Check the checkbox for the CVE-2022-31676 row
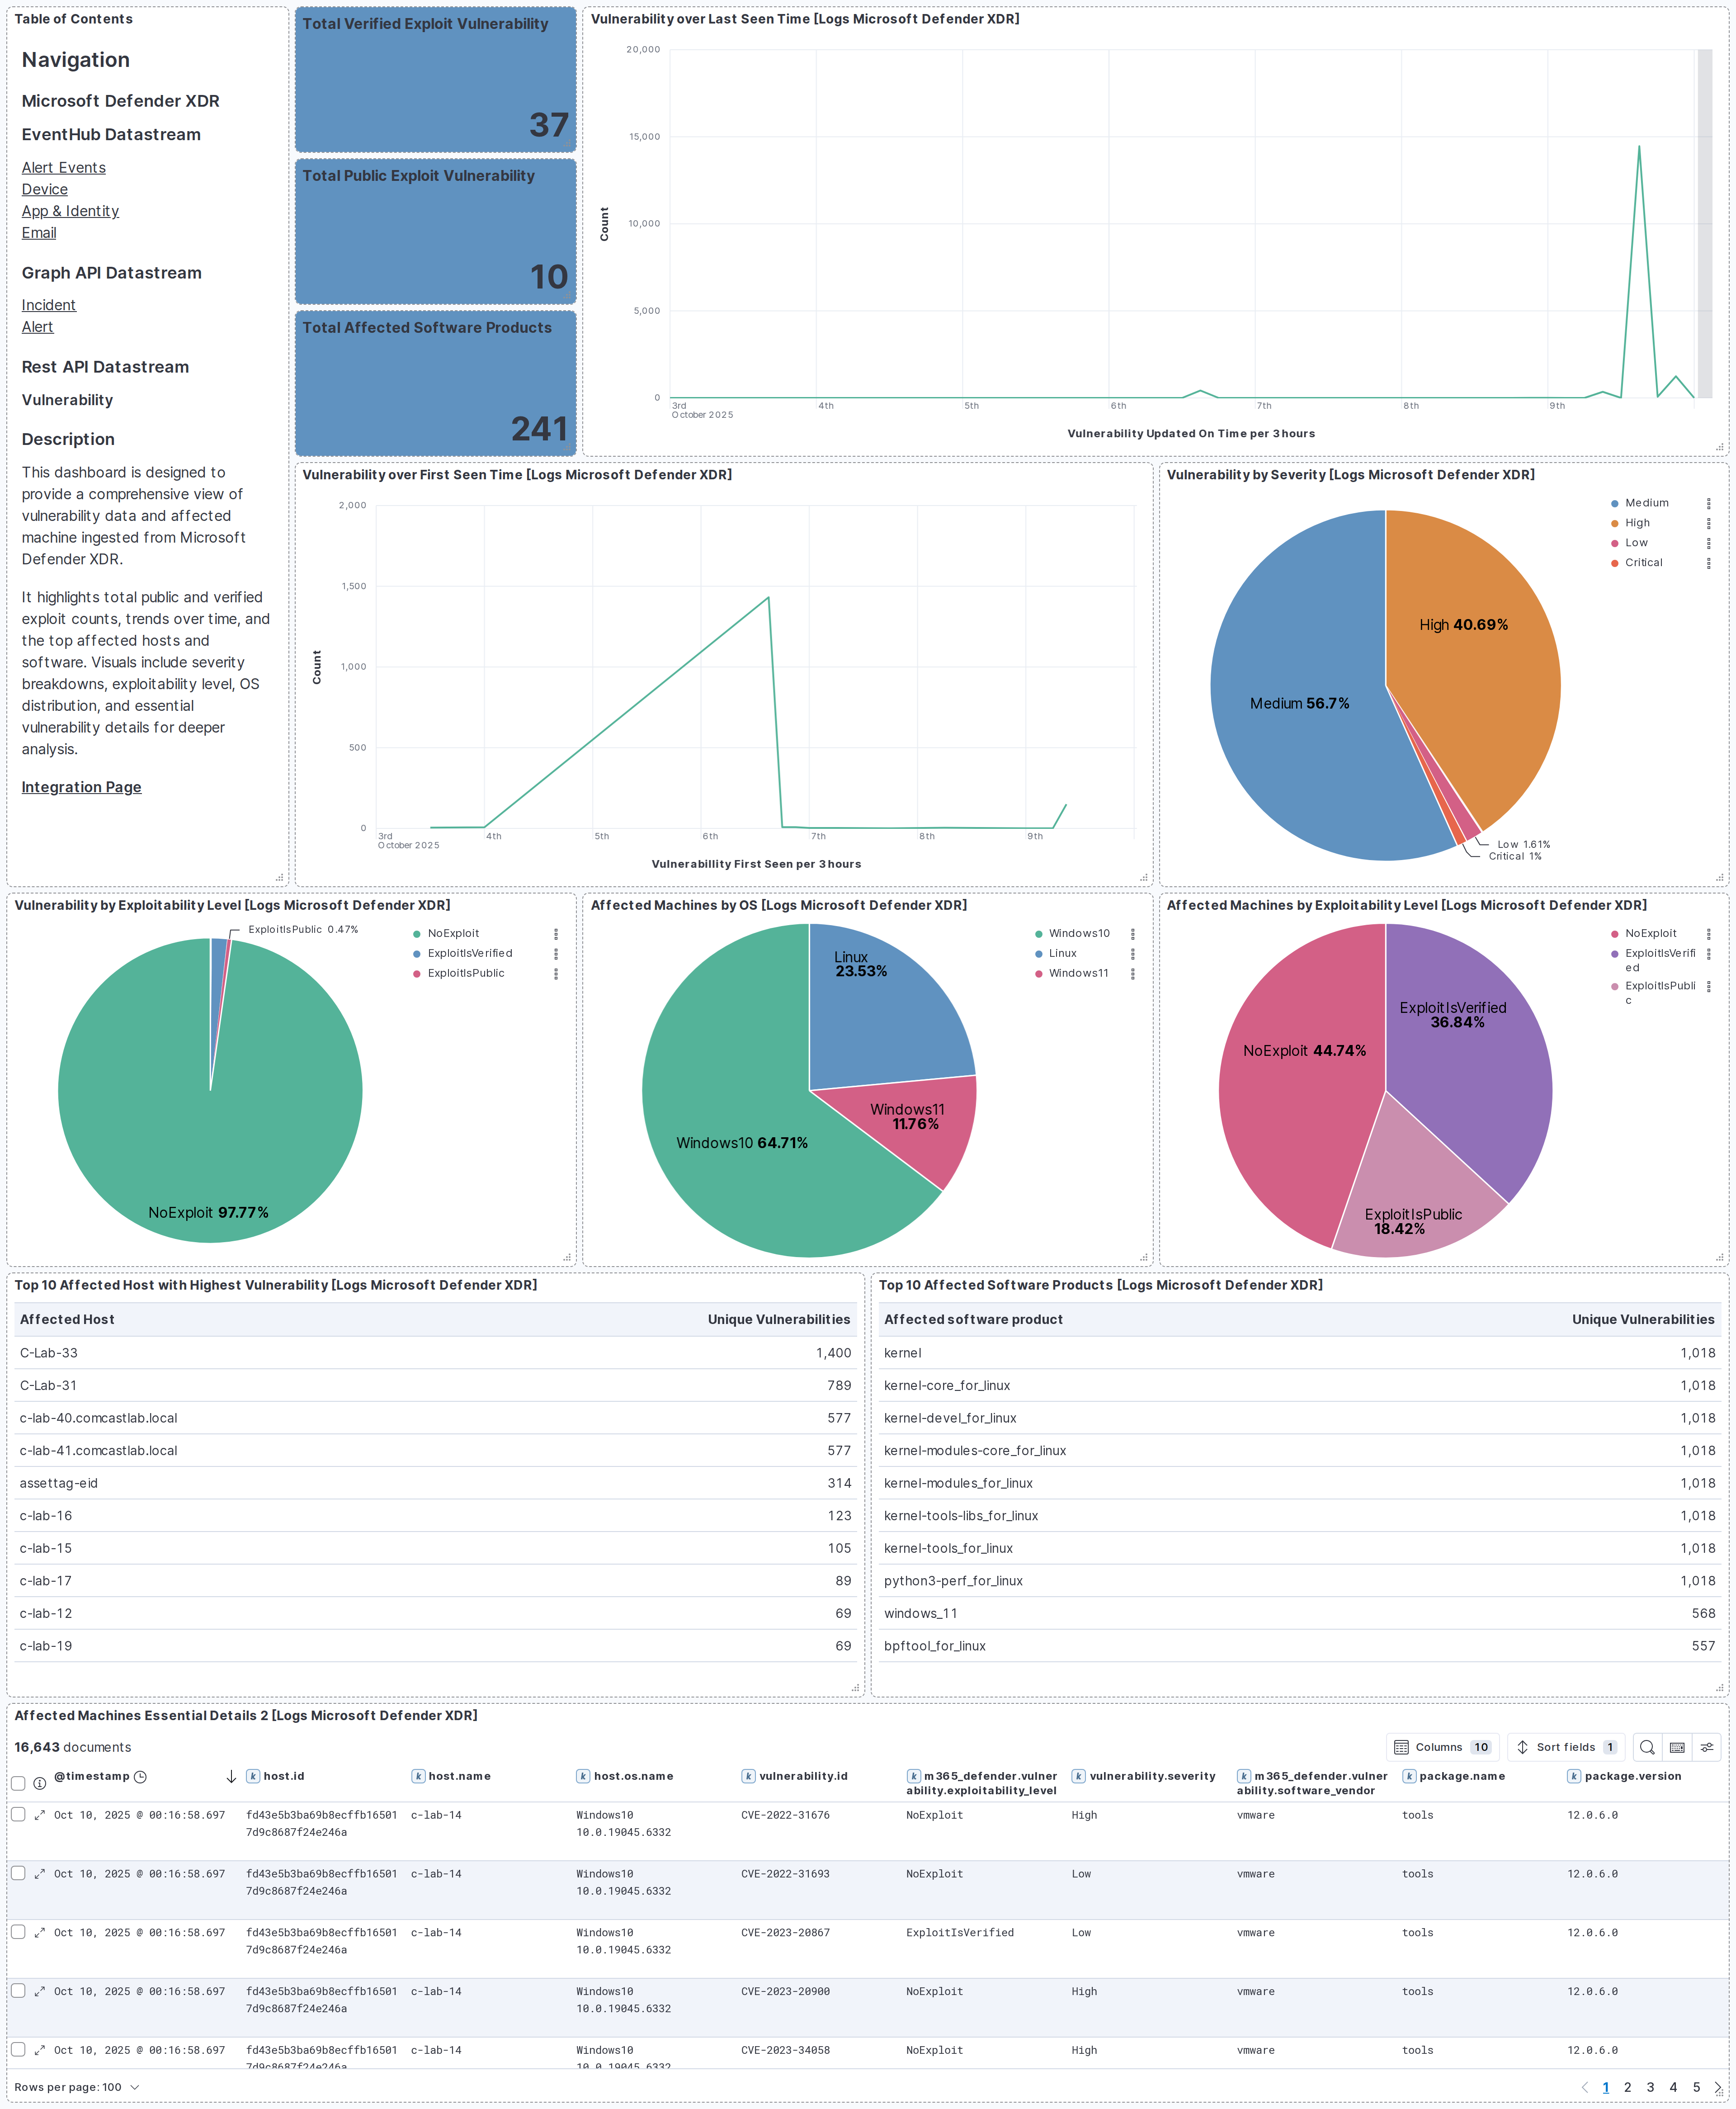This screenshot has height=2109, width=1736. coord(18,1814)
